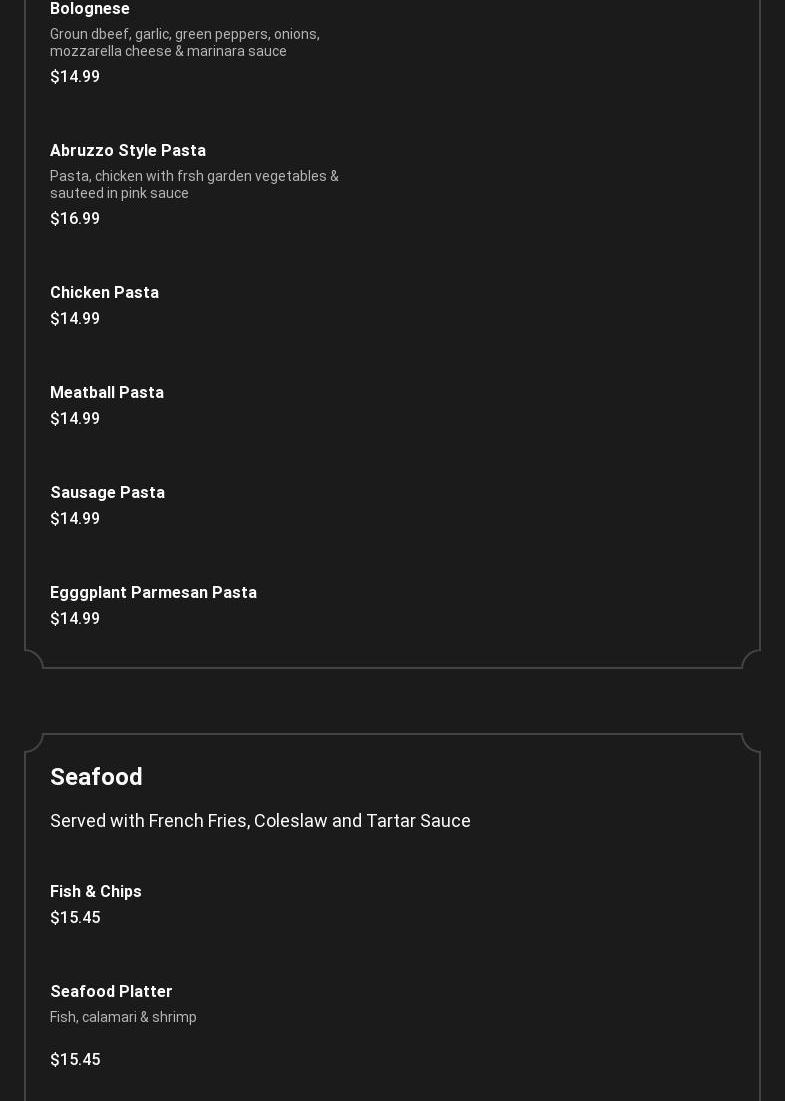The height and width of the screenshot is (1101, 785).
Task: Open the Meatball Pasta item
Action: (x=107, y=392)
